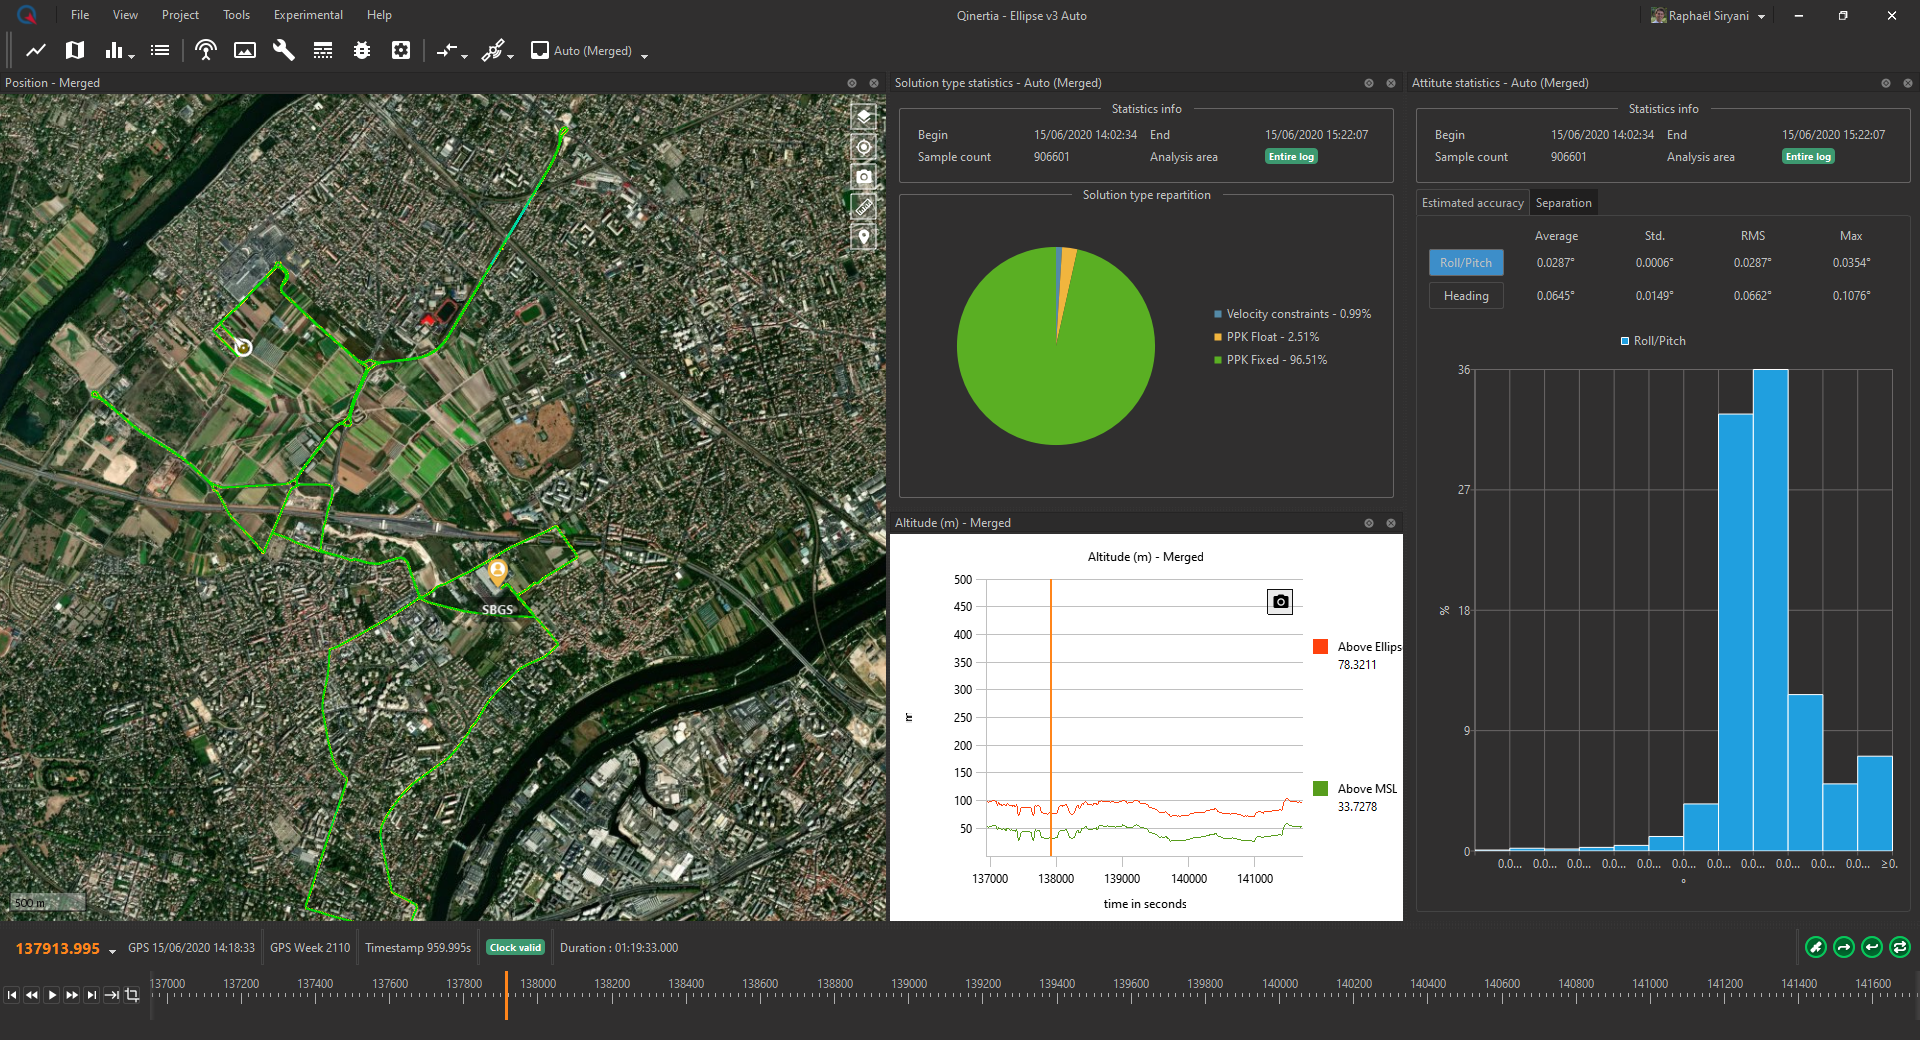Viewport: 1920px width, 1040px height.
Task: Click the crop timeline selection icon
Action: click(132, 995)
